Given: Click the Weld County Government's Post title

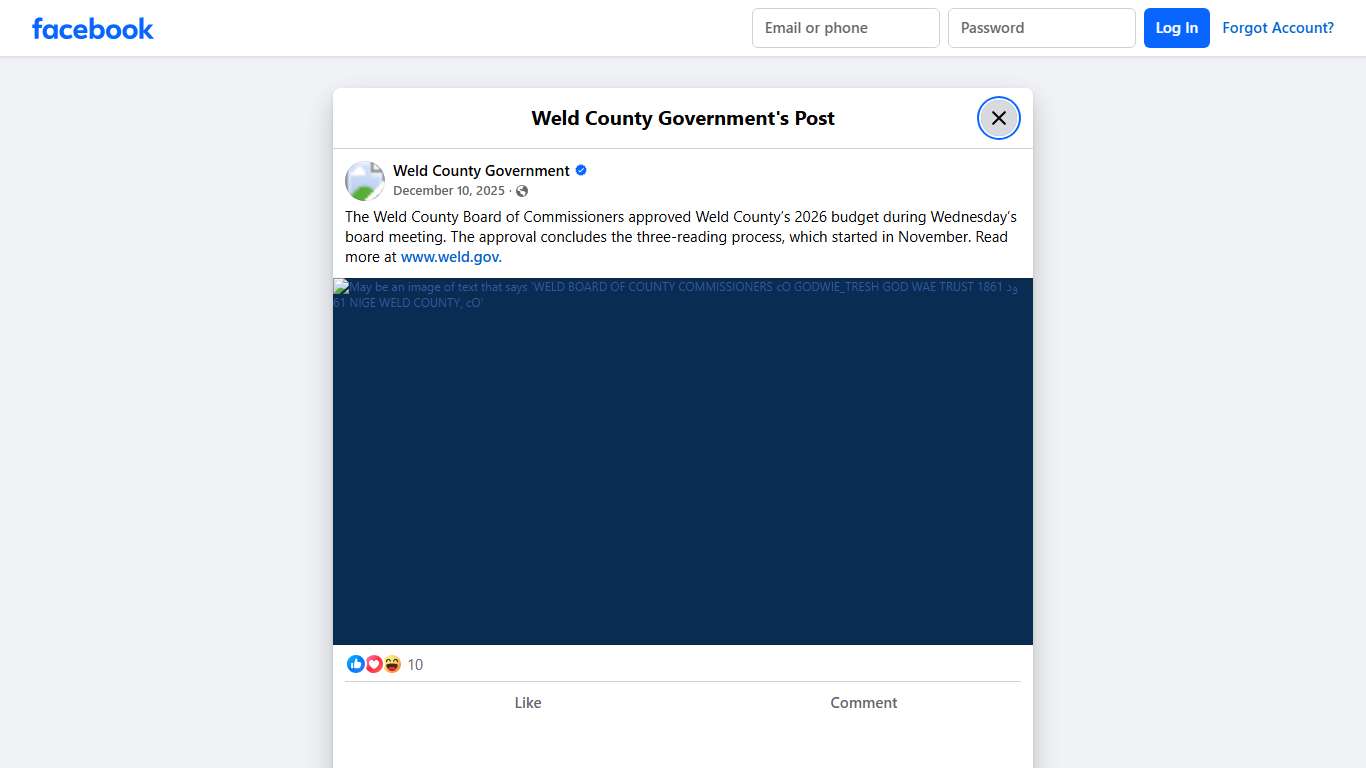Looking at the screenshot, I should (x=683, y=118).
